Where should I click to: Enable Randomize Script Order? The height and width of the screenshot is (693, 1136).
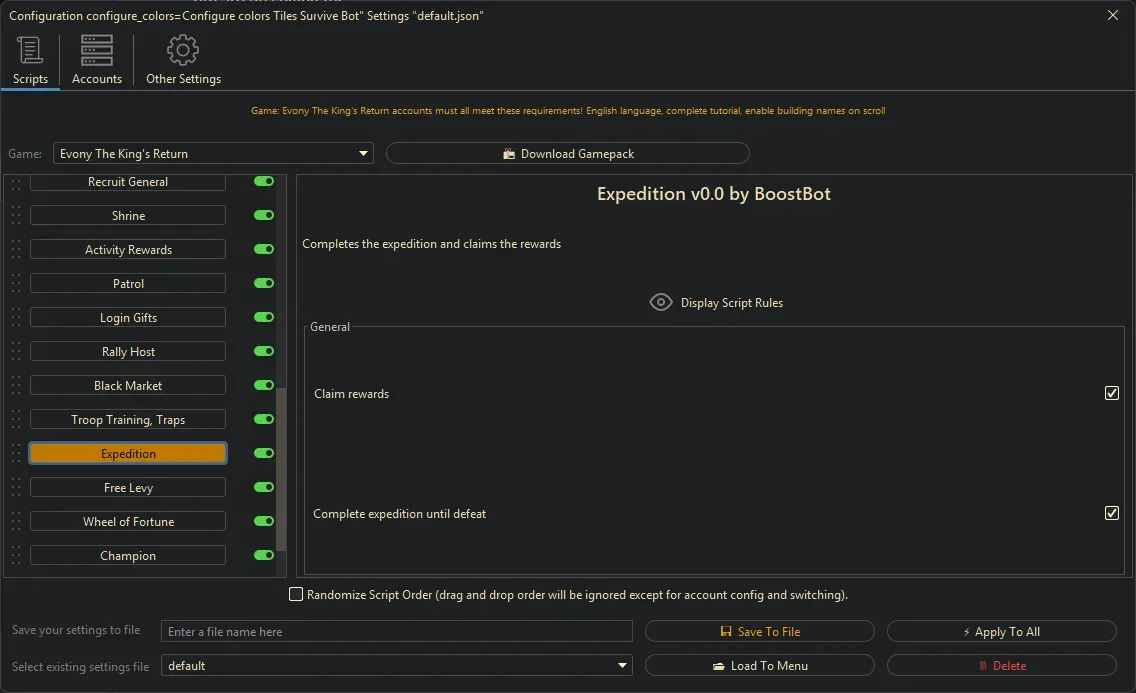(x=296, y=594)
